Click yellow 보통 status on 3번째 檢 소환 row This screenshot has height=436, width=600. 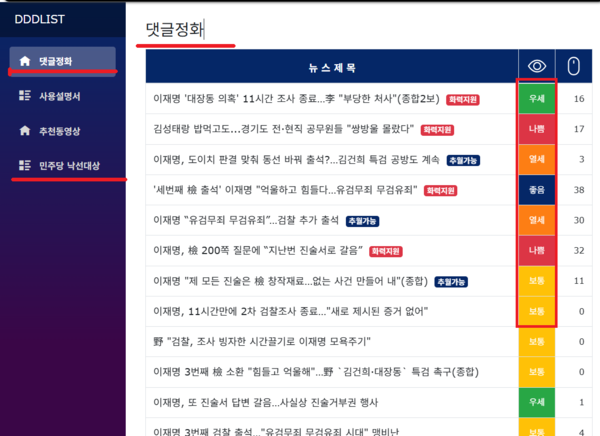[537, 372]
